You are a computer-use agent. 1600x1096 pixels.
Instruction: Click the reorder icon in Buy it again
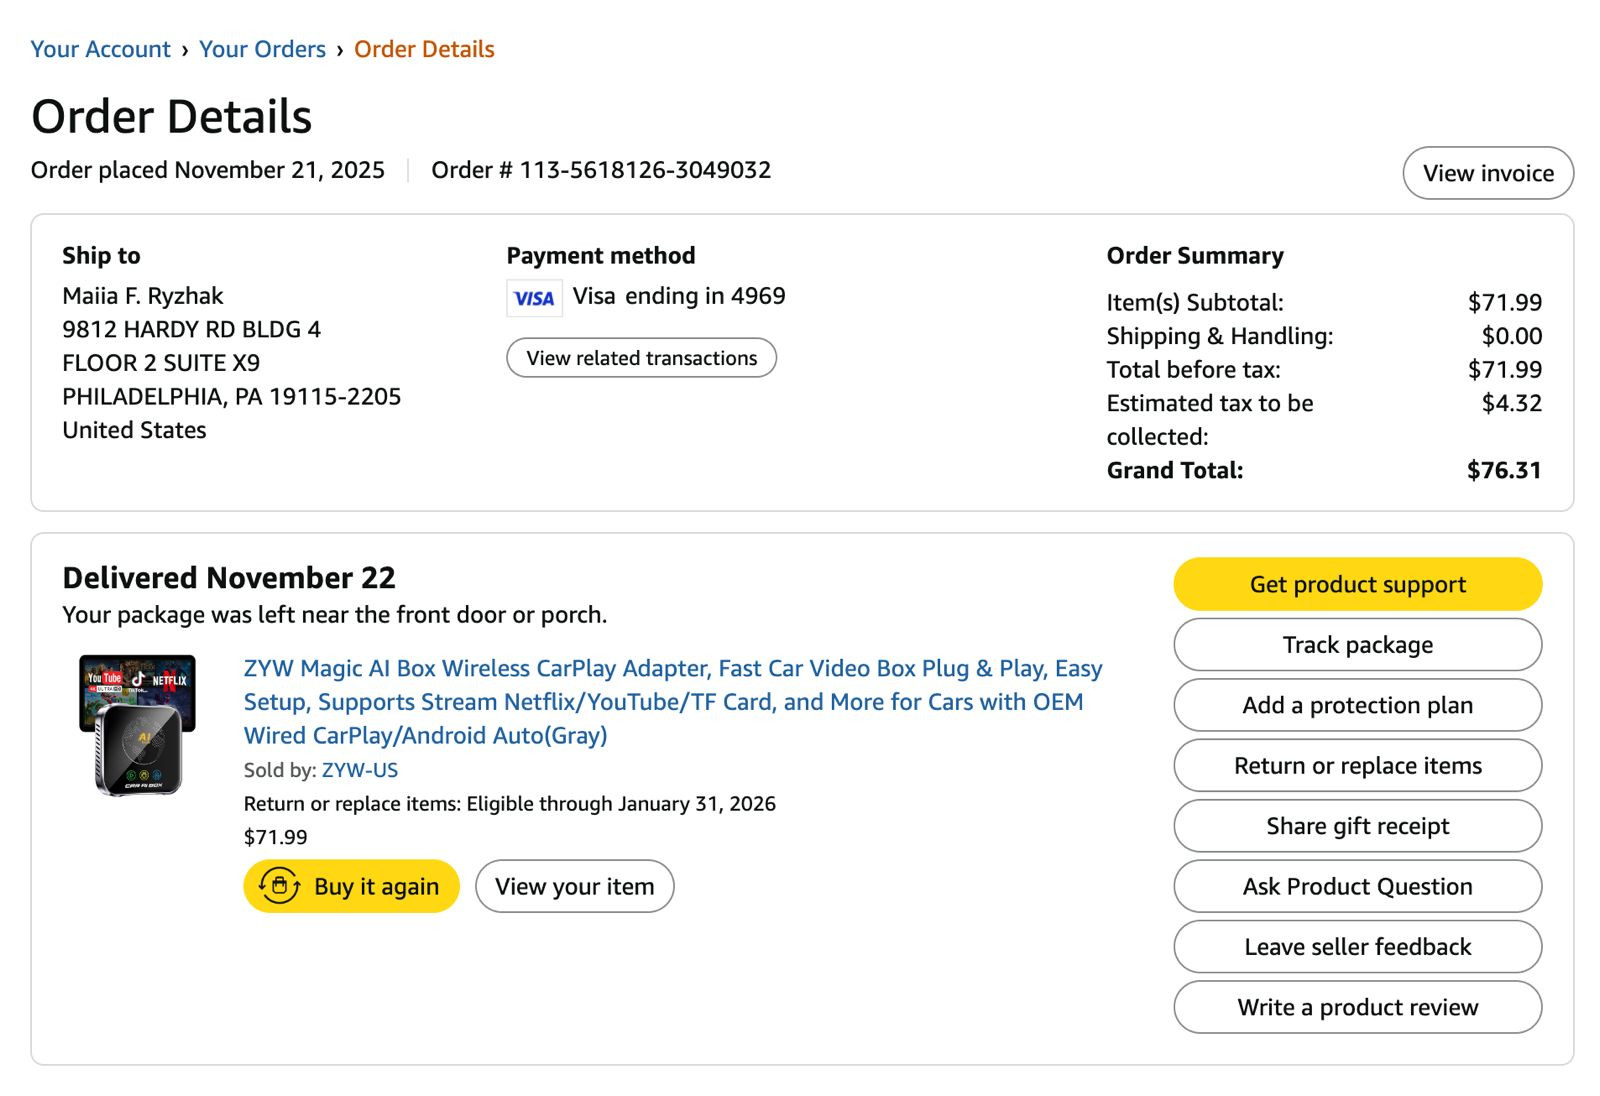coord(279,886)
